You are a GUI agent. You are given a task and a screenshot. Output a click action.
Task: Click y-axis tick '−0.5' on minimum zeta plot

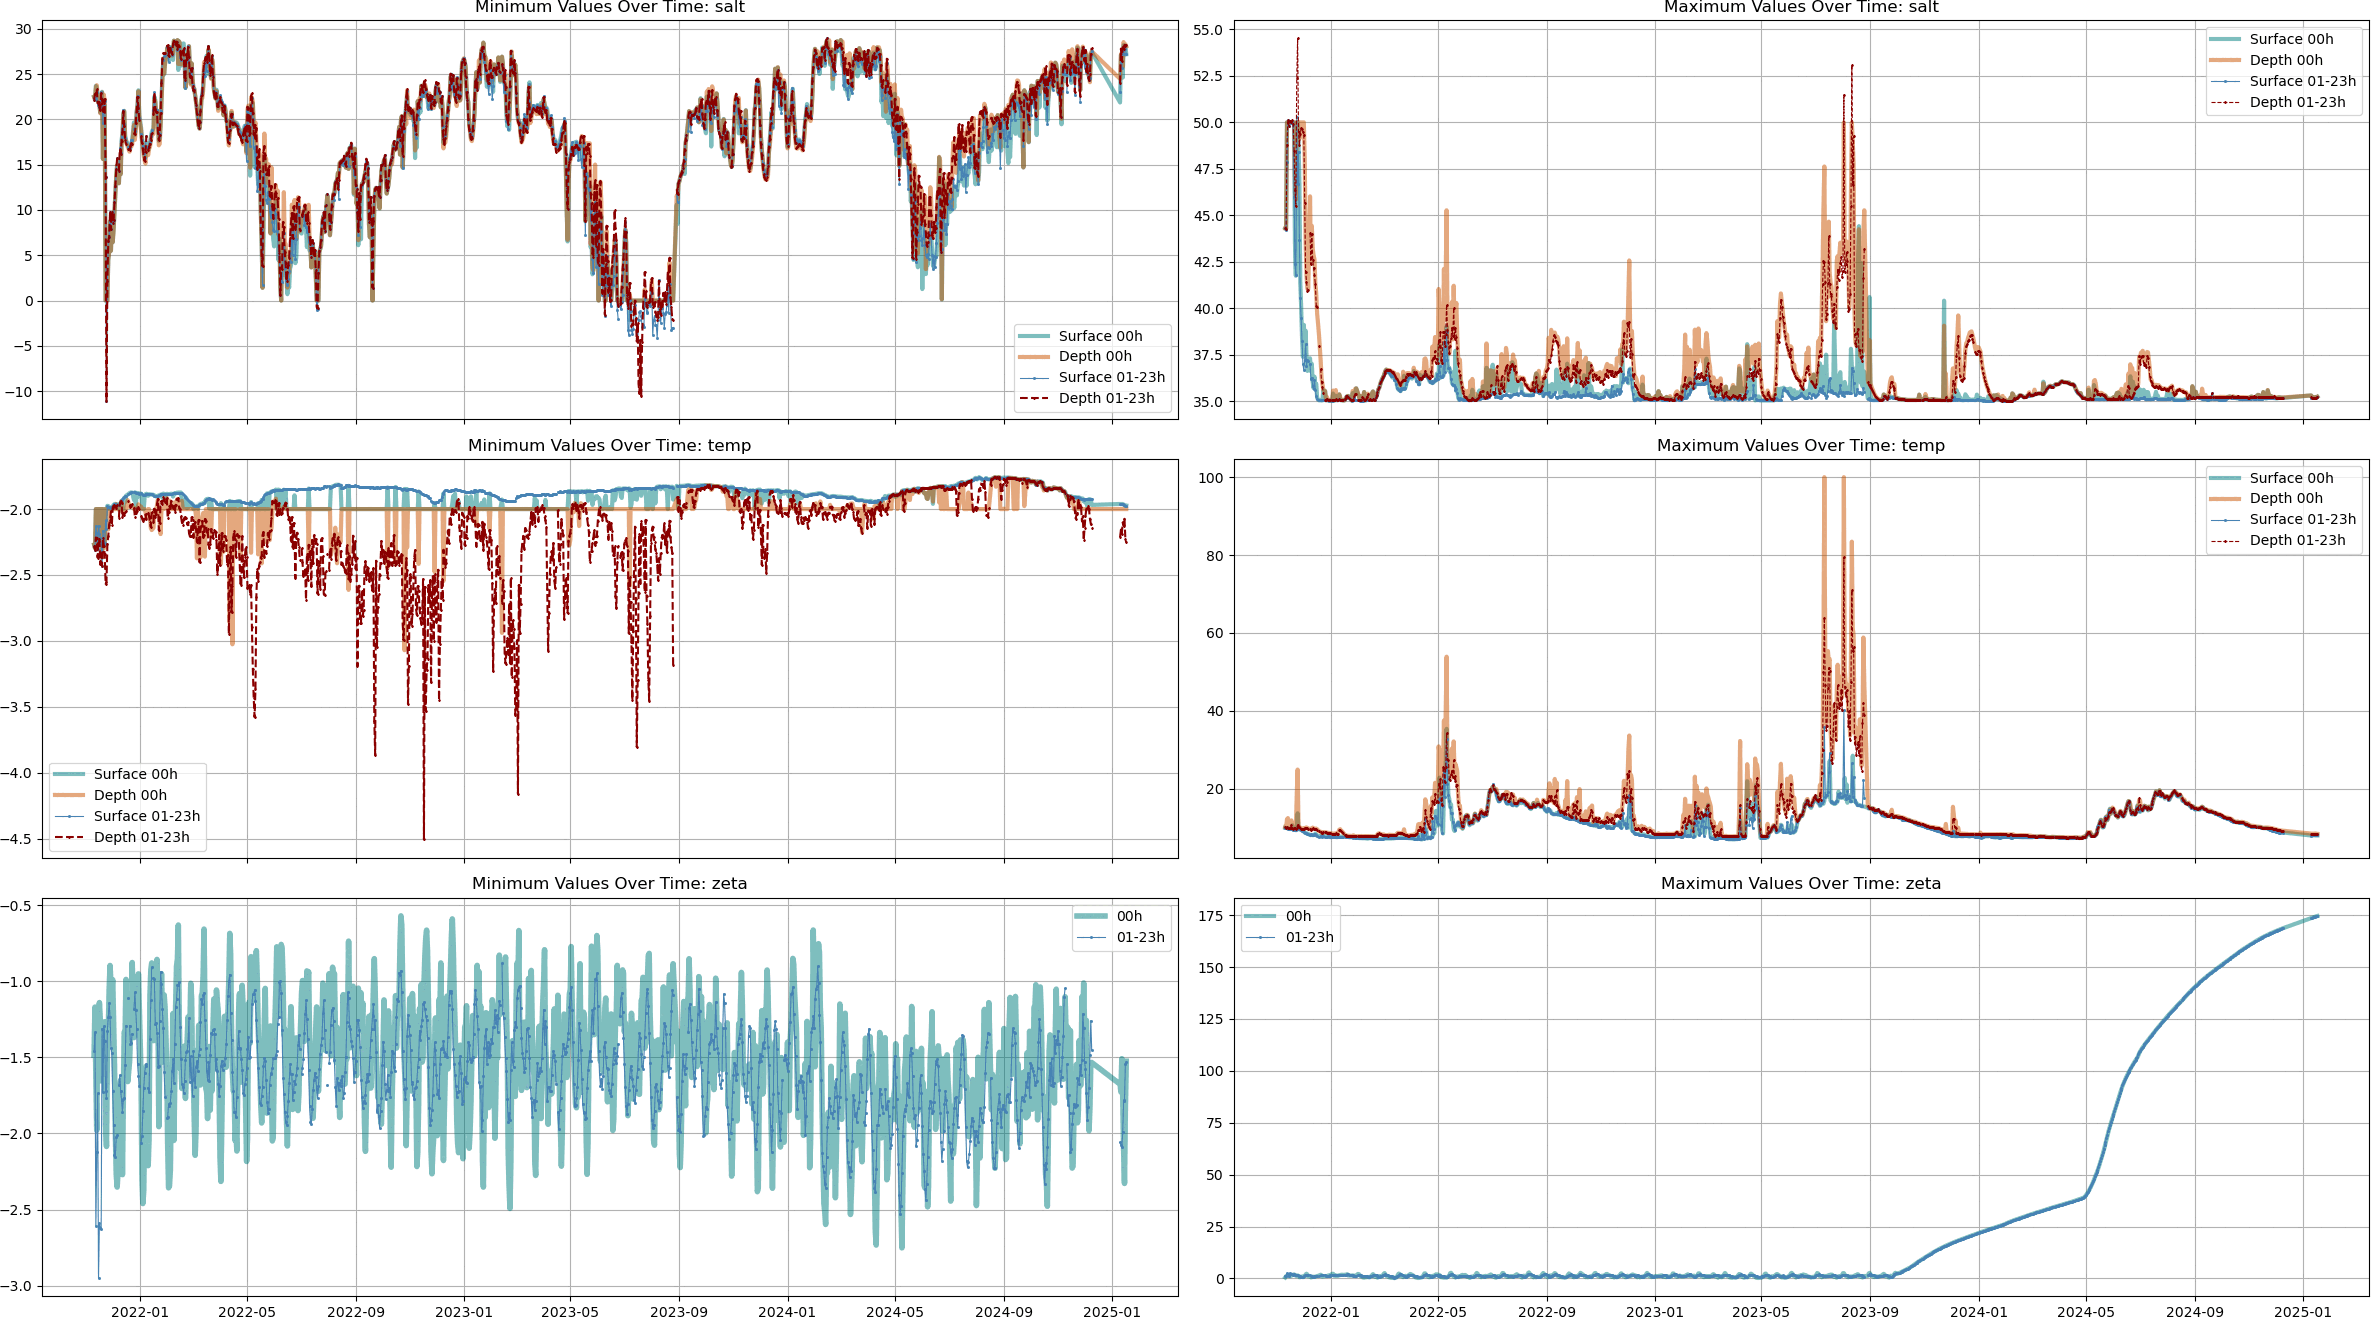pos(15,906)
